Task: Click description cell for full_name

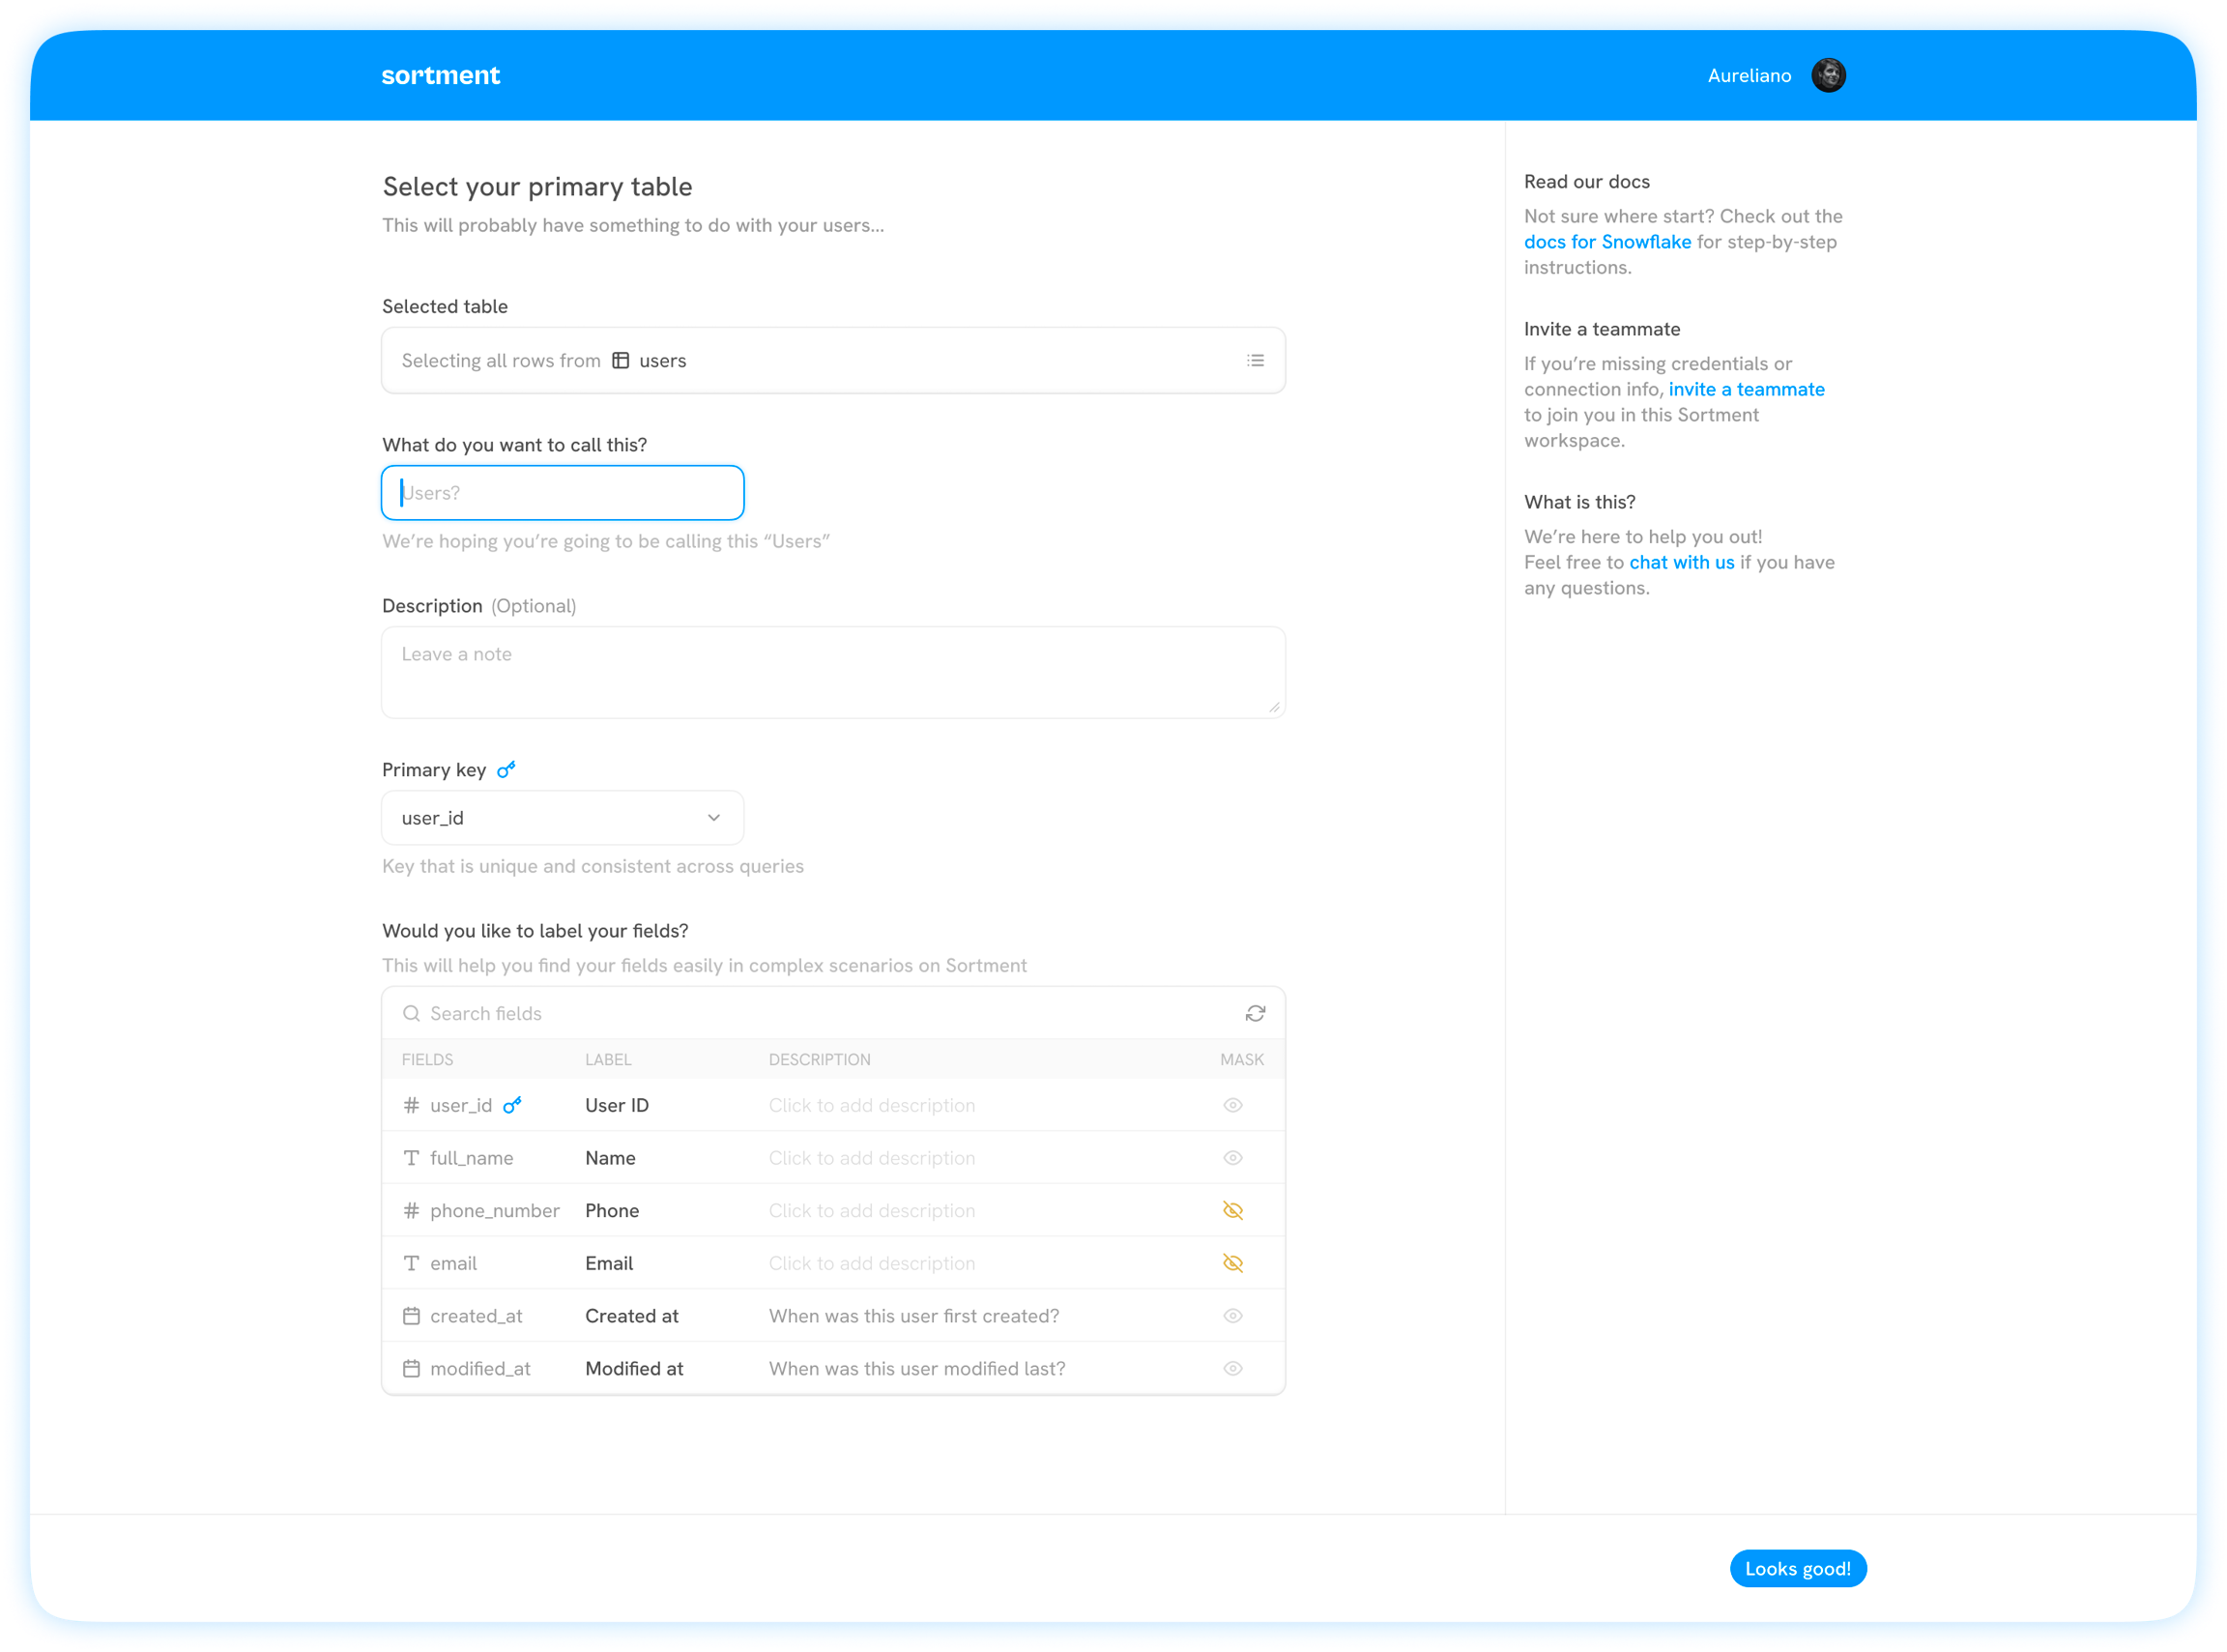Action: pyautogui.click(x=871, y=1158)
